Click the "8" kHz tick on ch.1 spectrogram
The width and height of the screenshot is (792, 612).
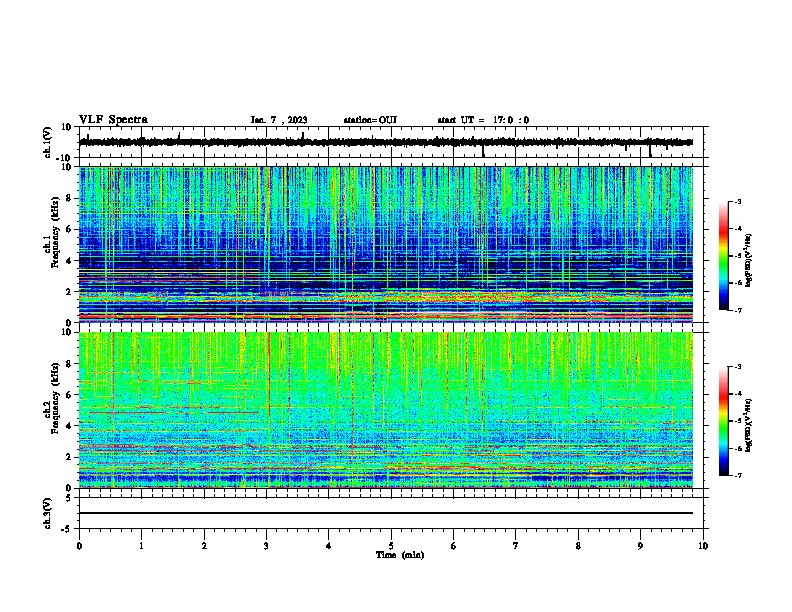(69, 198)
